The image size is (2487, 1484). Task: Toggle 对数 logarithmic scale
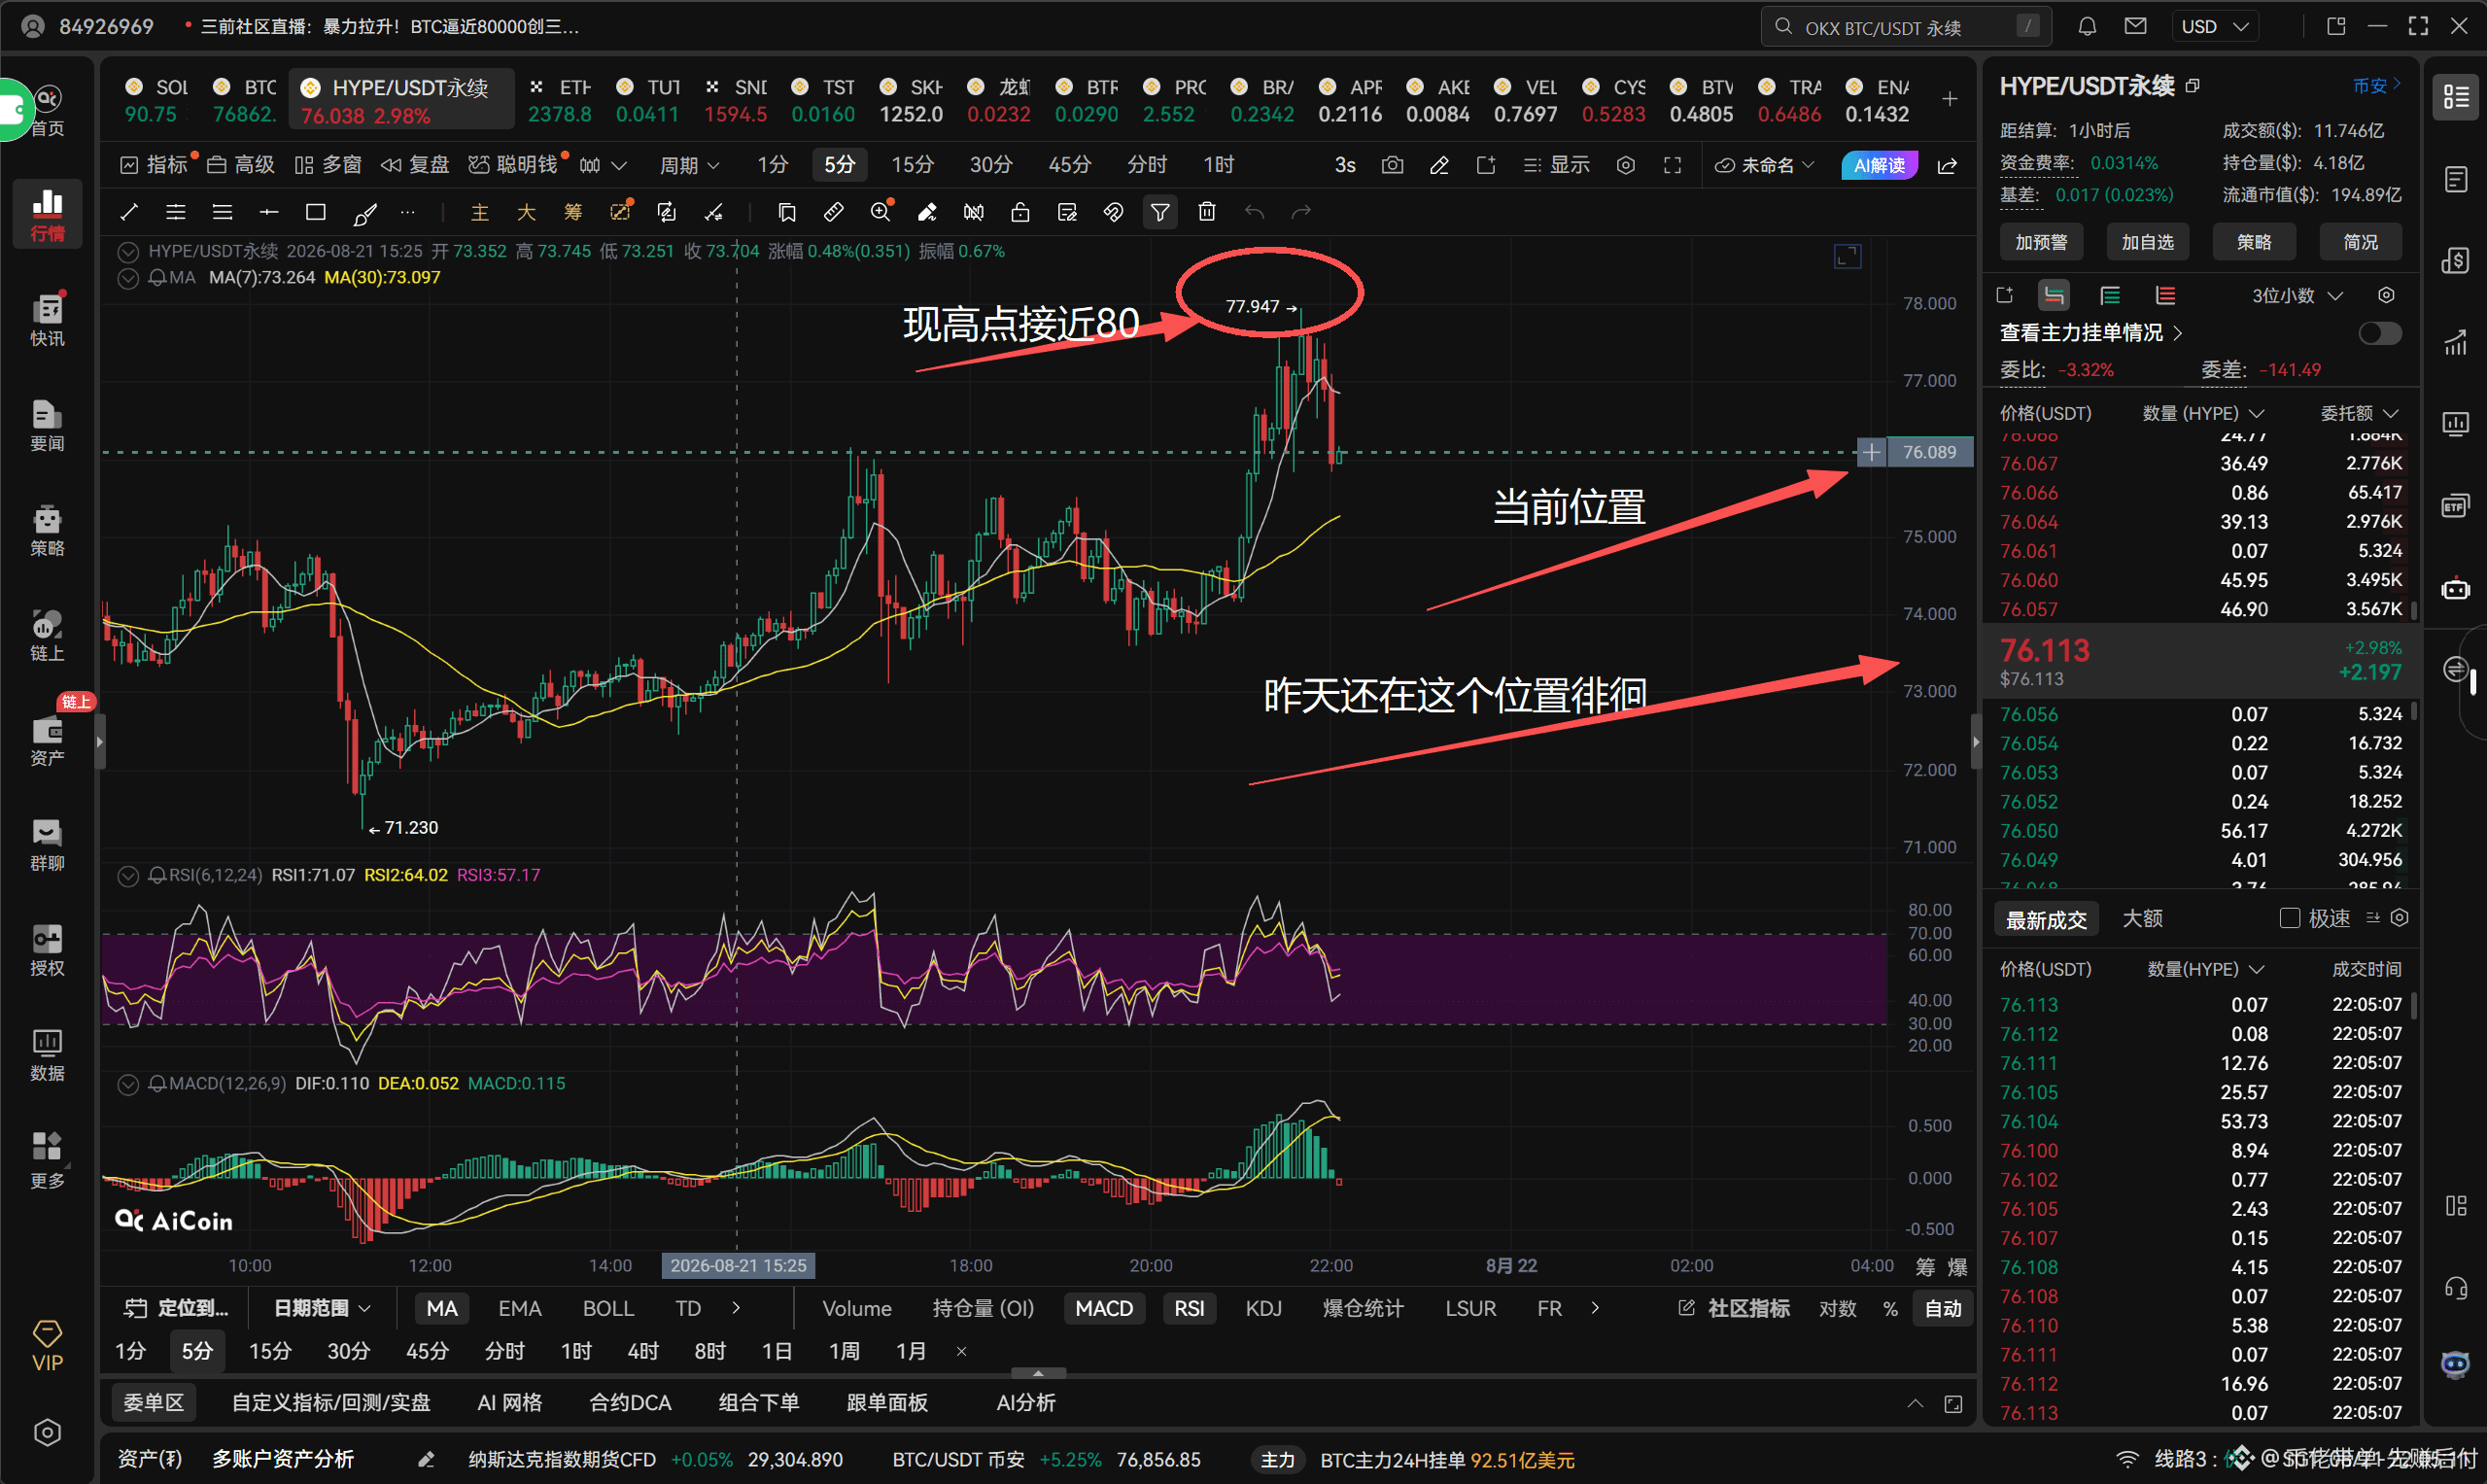[1837, 1309]
